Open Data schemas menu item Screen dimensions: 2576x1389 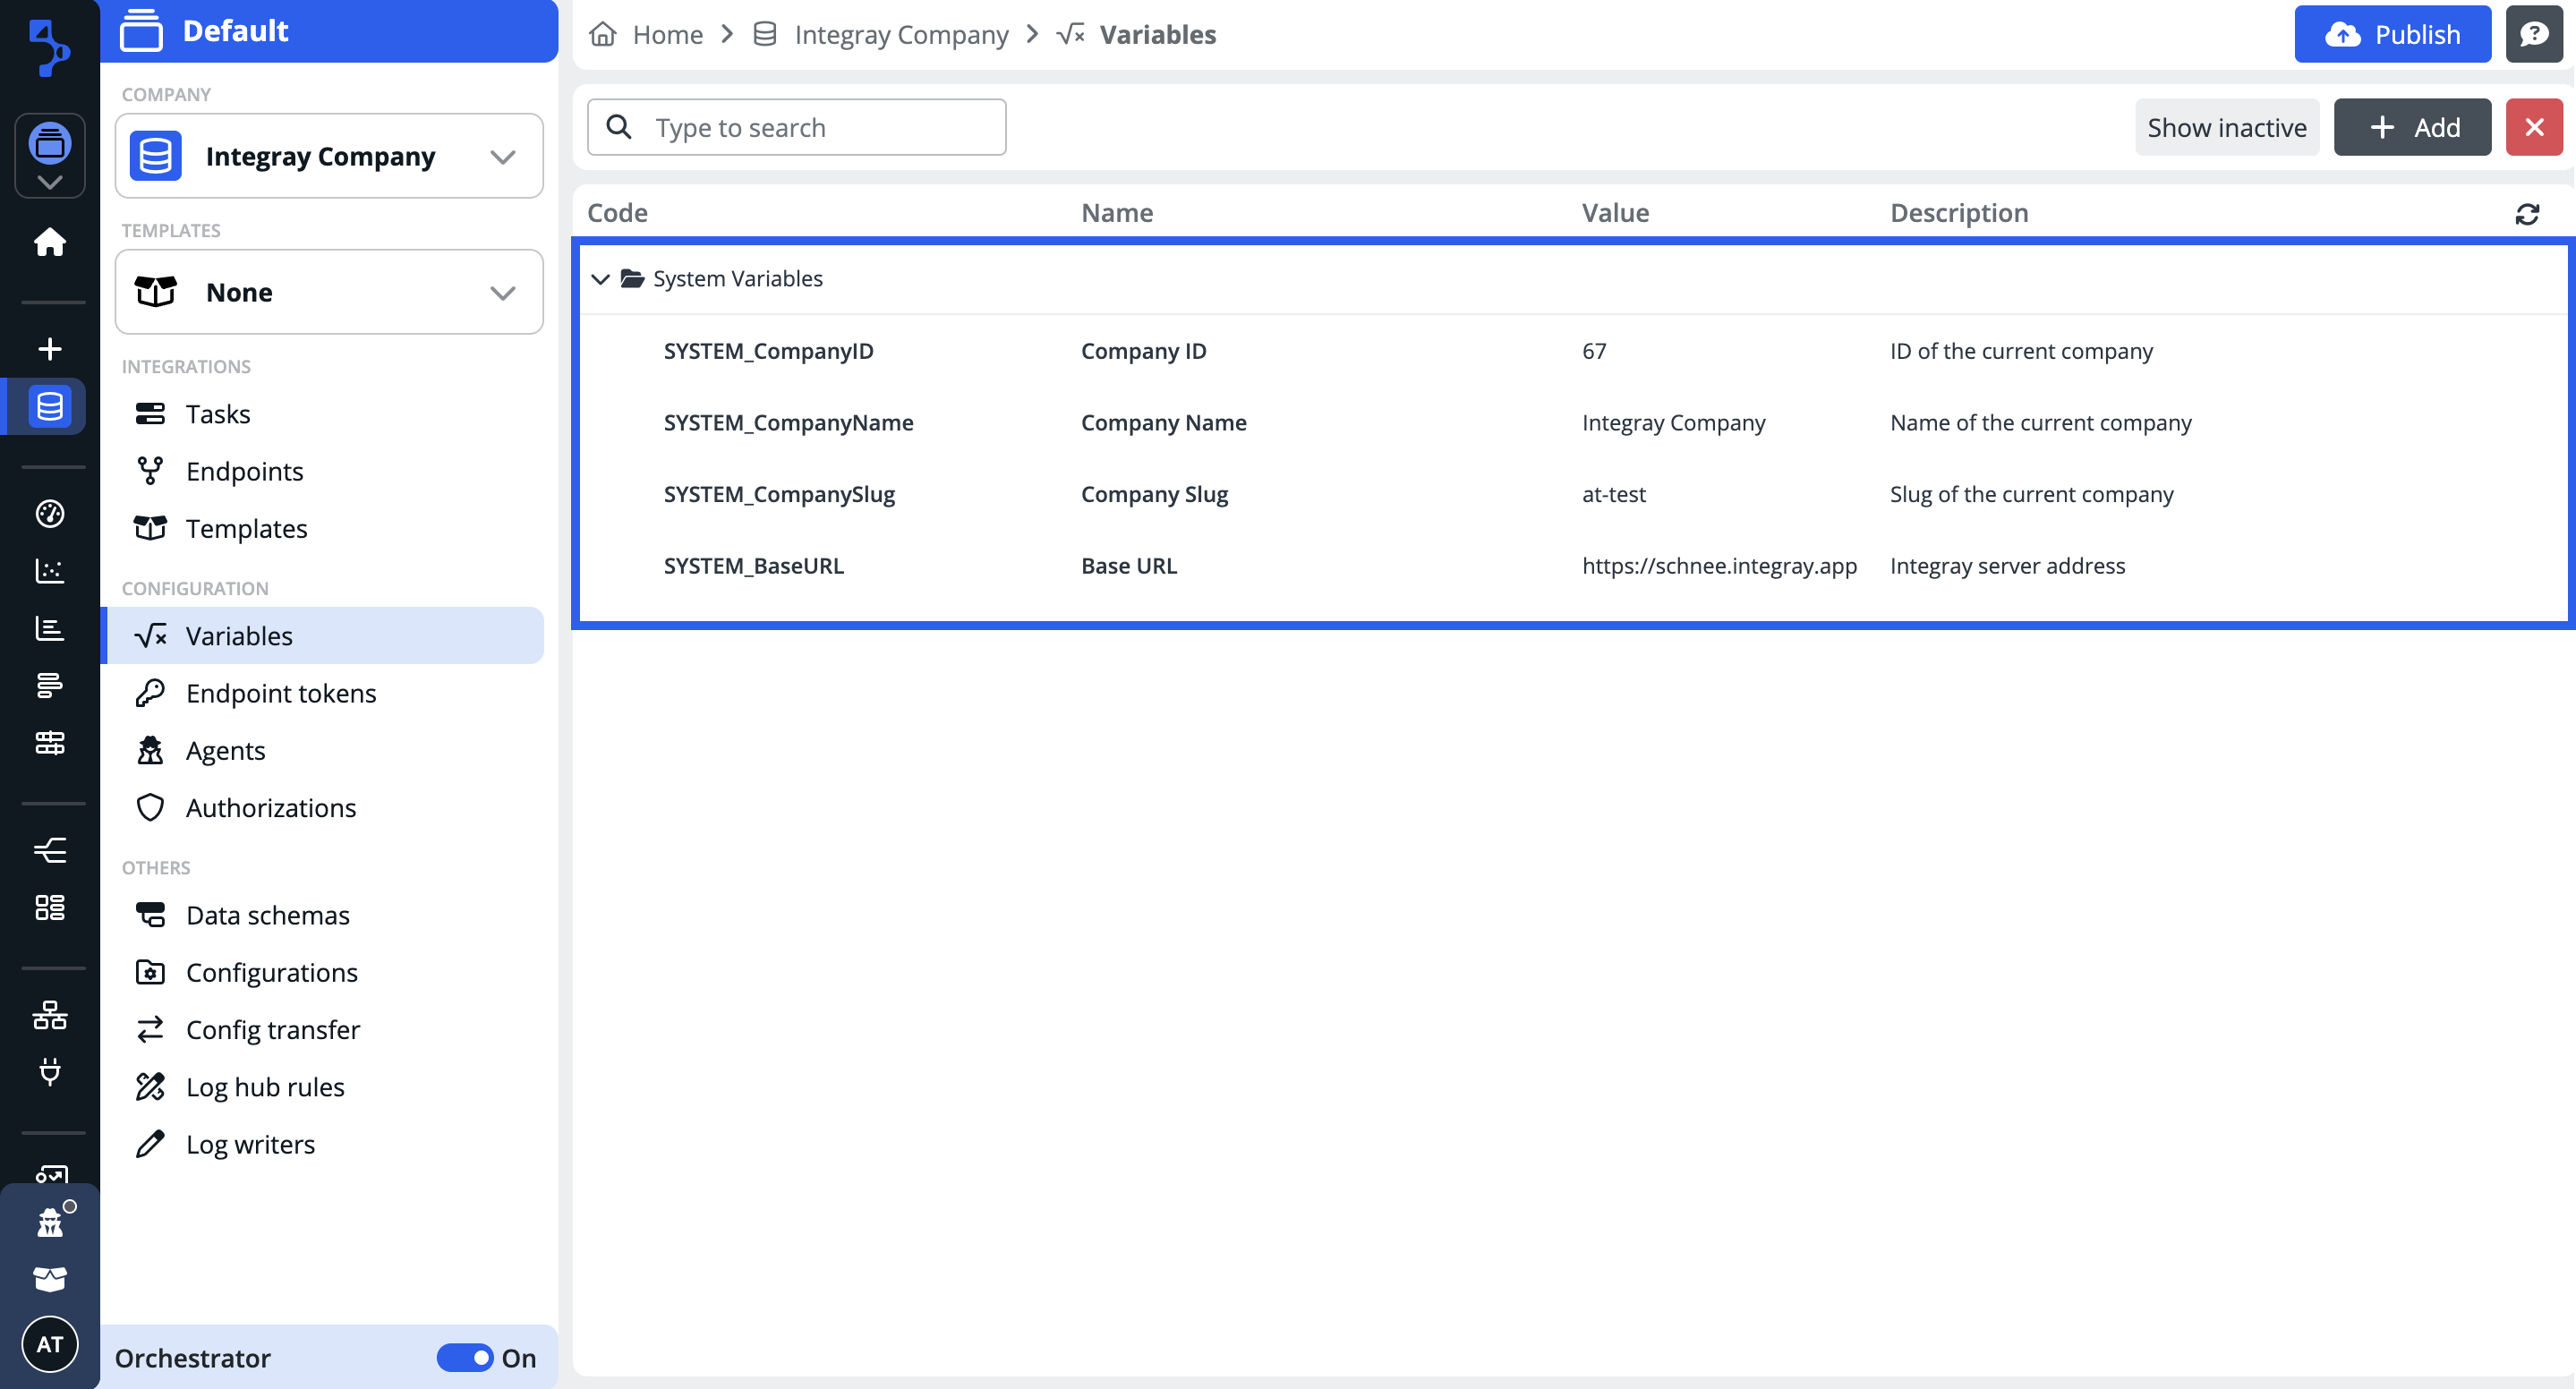[x=267, y=915]
